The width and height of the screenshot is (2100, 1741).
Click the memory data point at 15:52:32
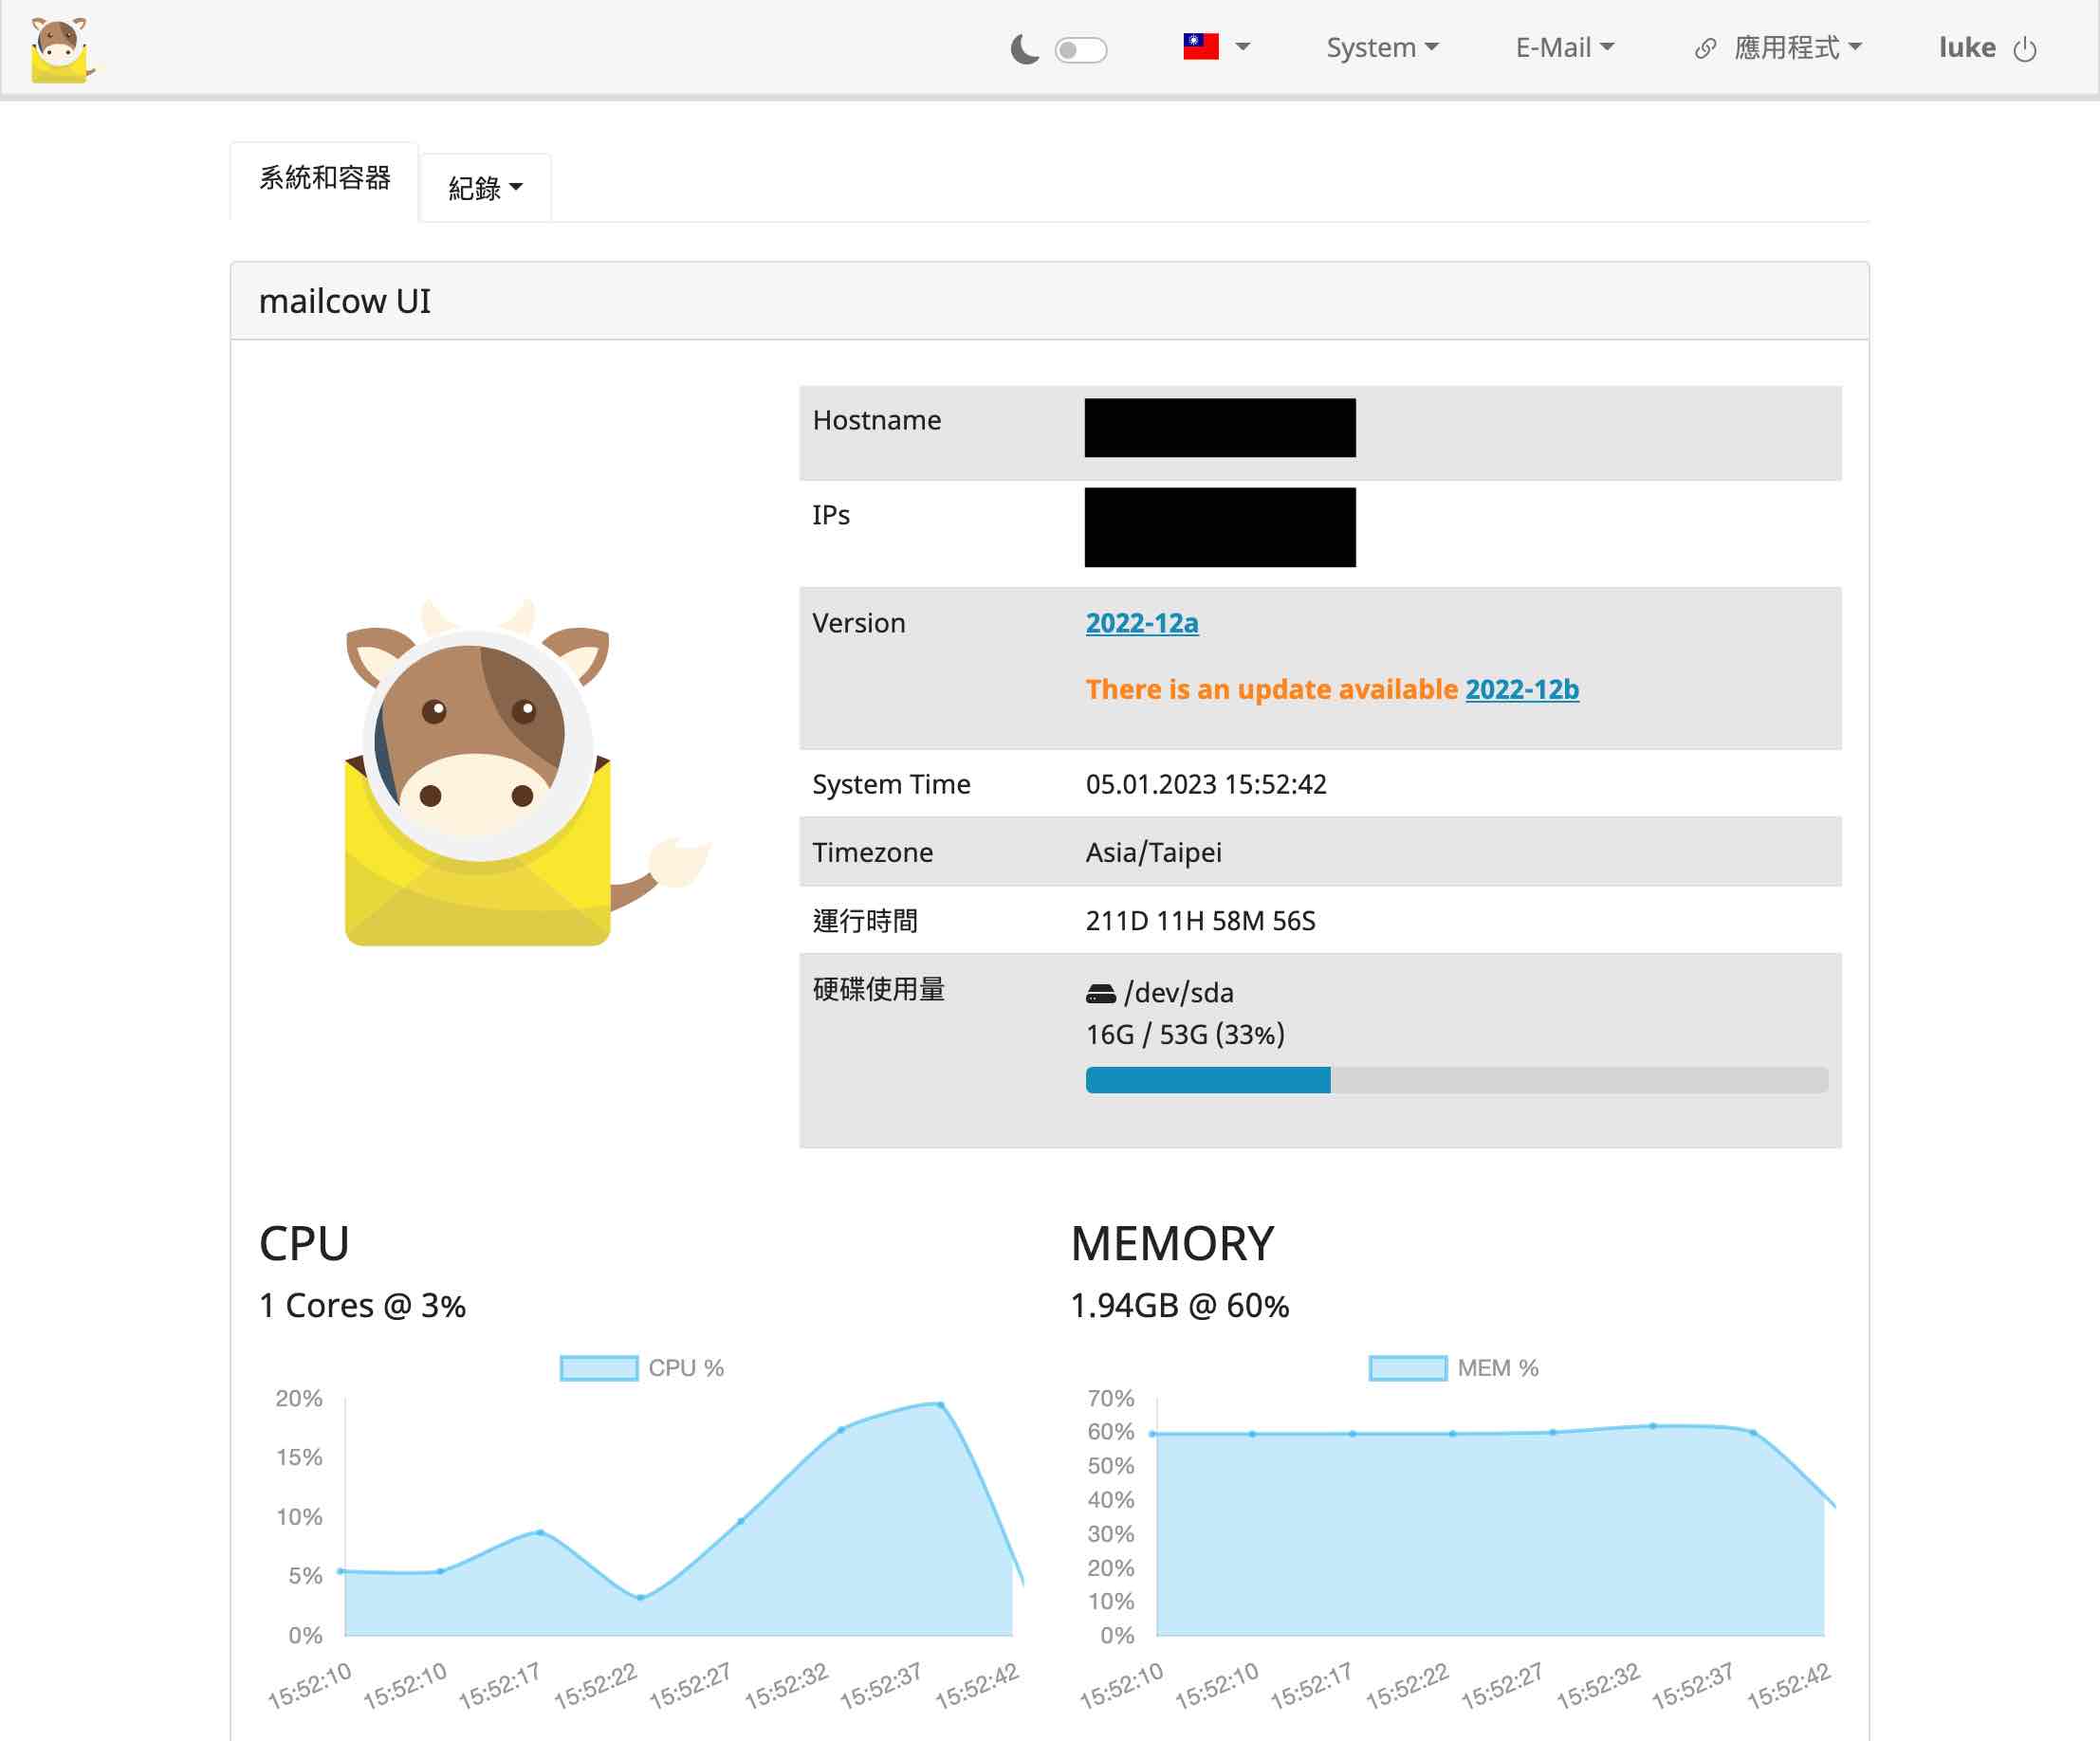point(1653,1426)
